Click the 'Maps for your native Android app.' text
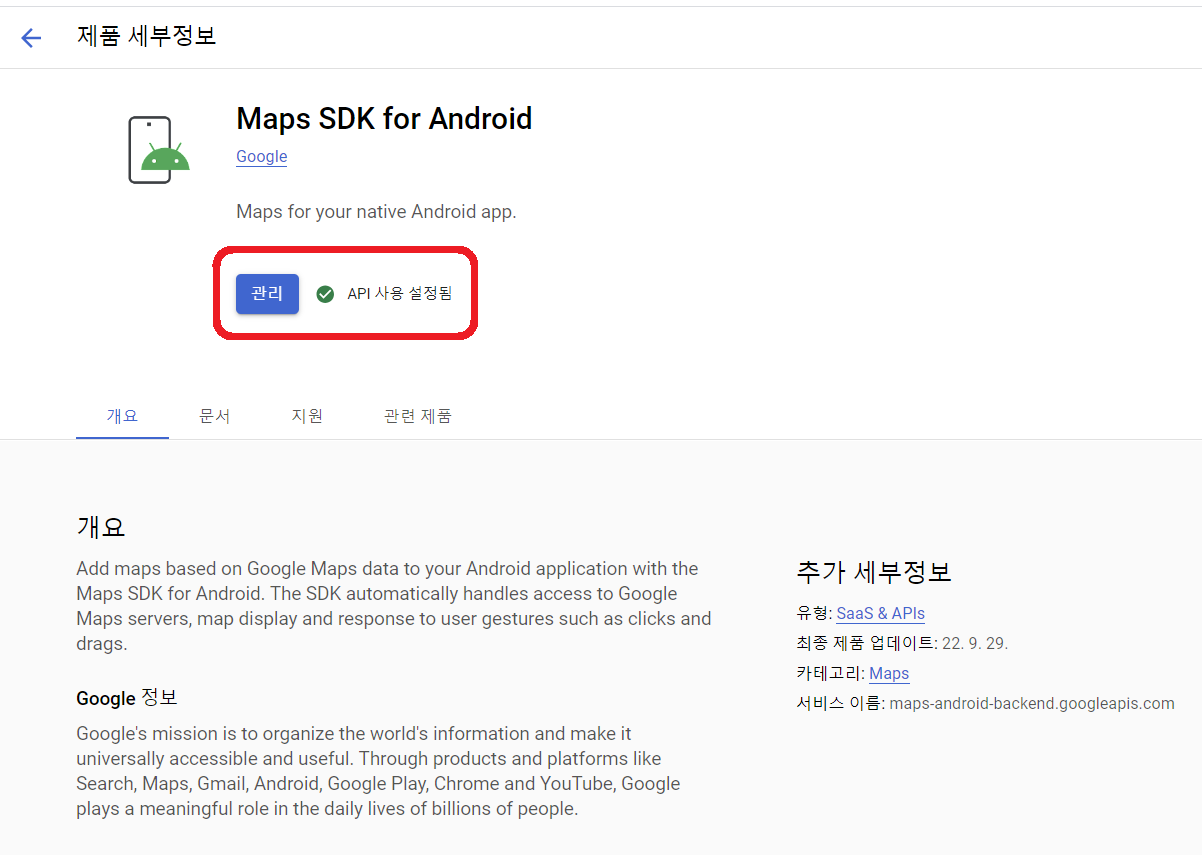The width and height of the screenshot is (1202, 855). coord(376,212)
